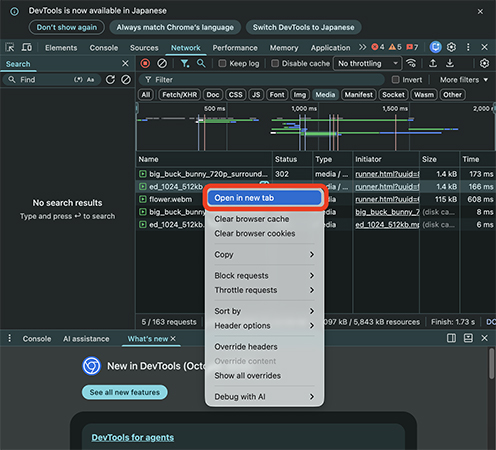Stop recording network log
The image size is (496, 450).
(x=145, y=63)
